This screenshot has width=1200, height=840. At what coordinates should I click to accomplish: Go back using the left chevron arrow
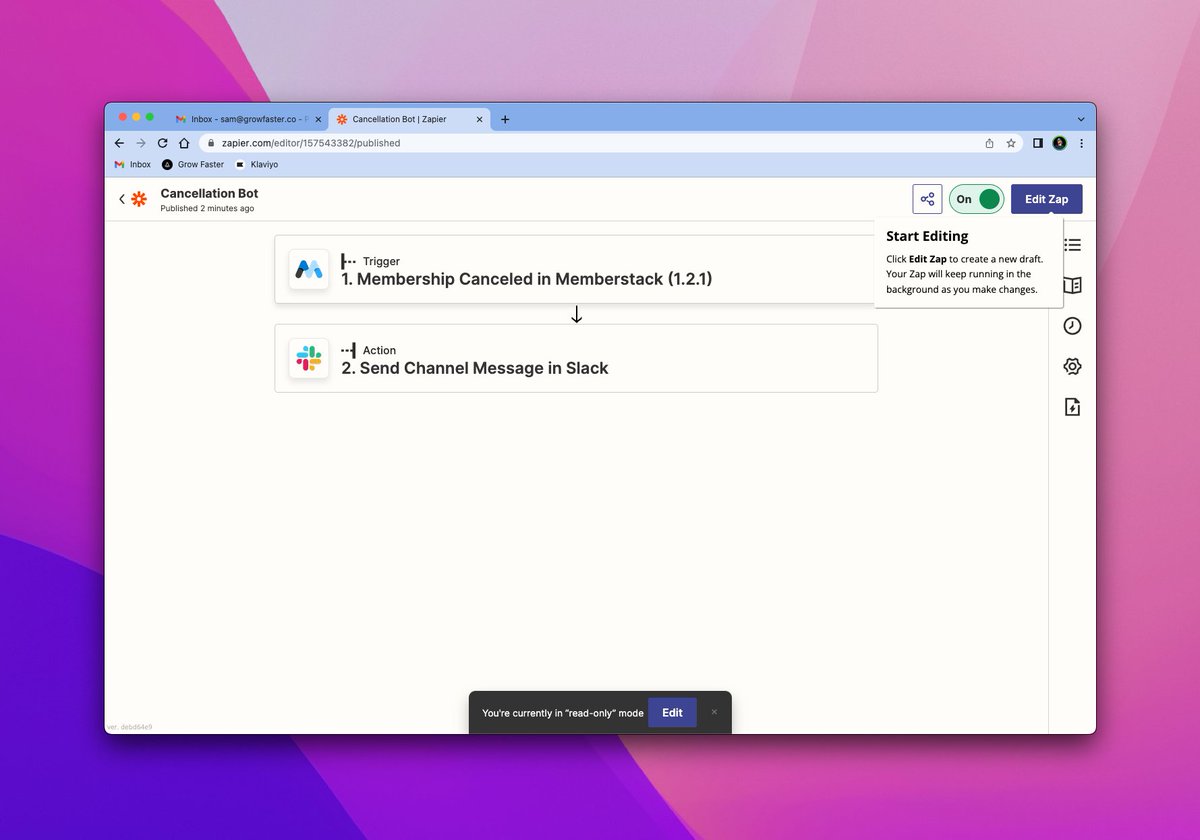122,199
